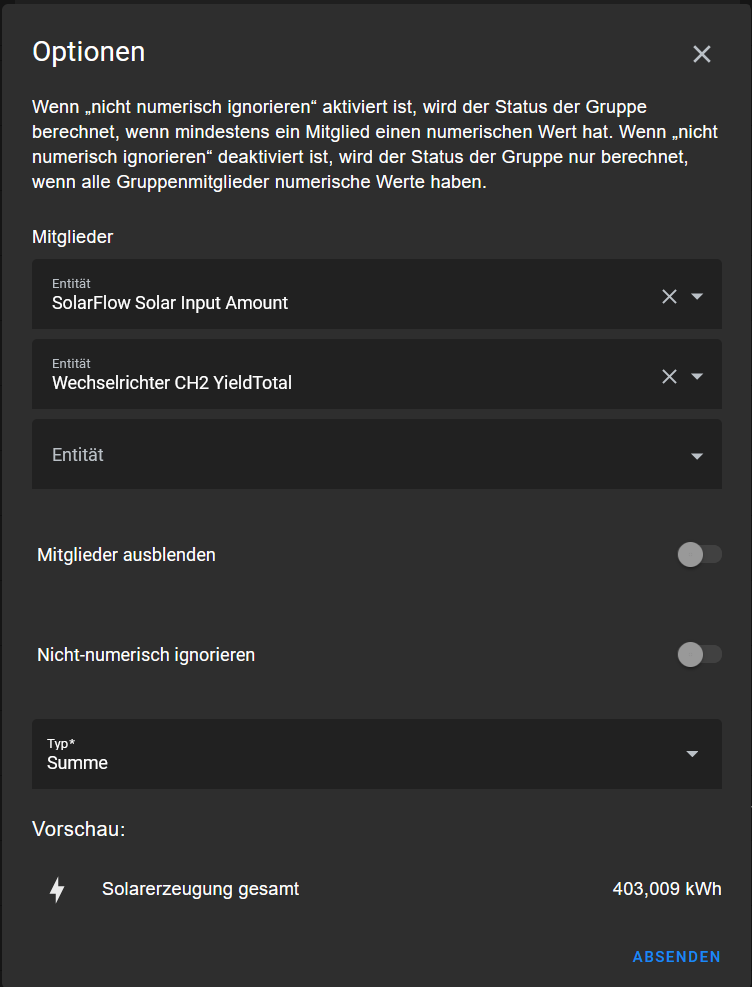
Task: Expand the Wechselrichter entity dropdown arrow
Action: pos(698,376)
